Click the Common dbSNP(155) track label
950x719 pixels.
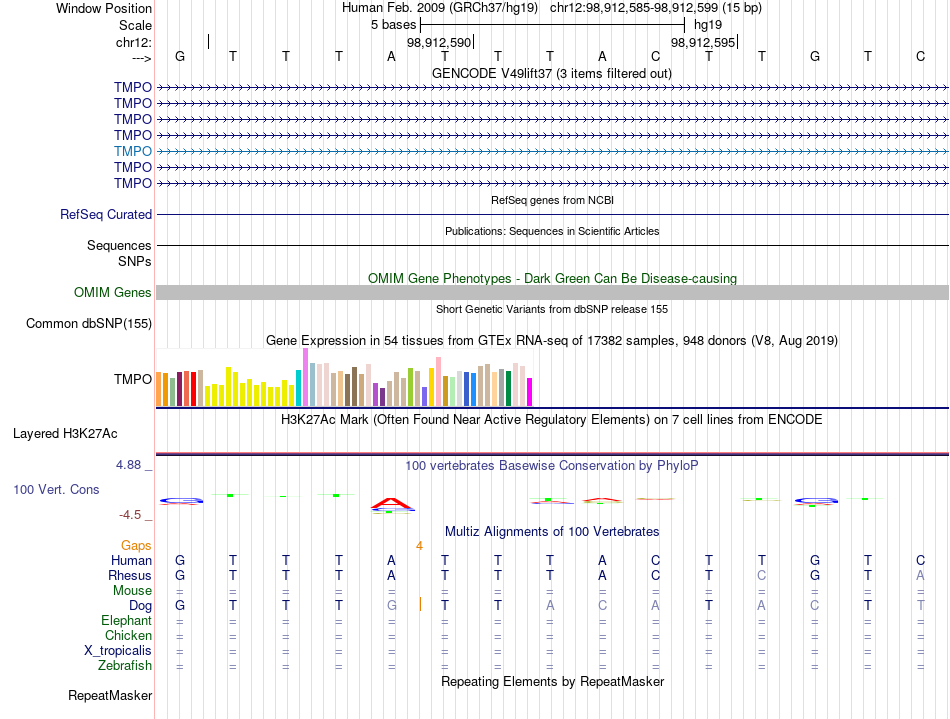(89, 323)
